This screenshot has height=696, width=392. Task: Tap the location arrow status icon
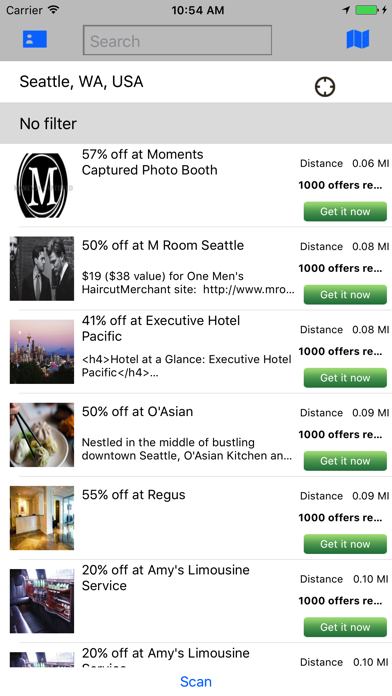click(346, 10)
